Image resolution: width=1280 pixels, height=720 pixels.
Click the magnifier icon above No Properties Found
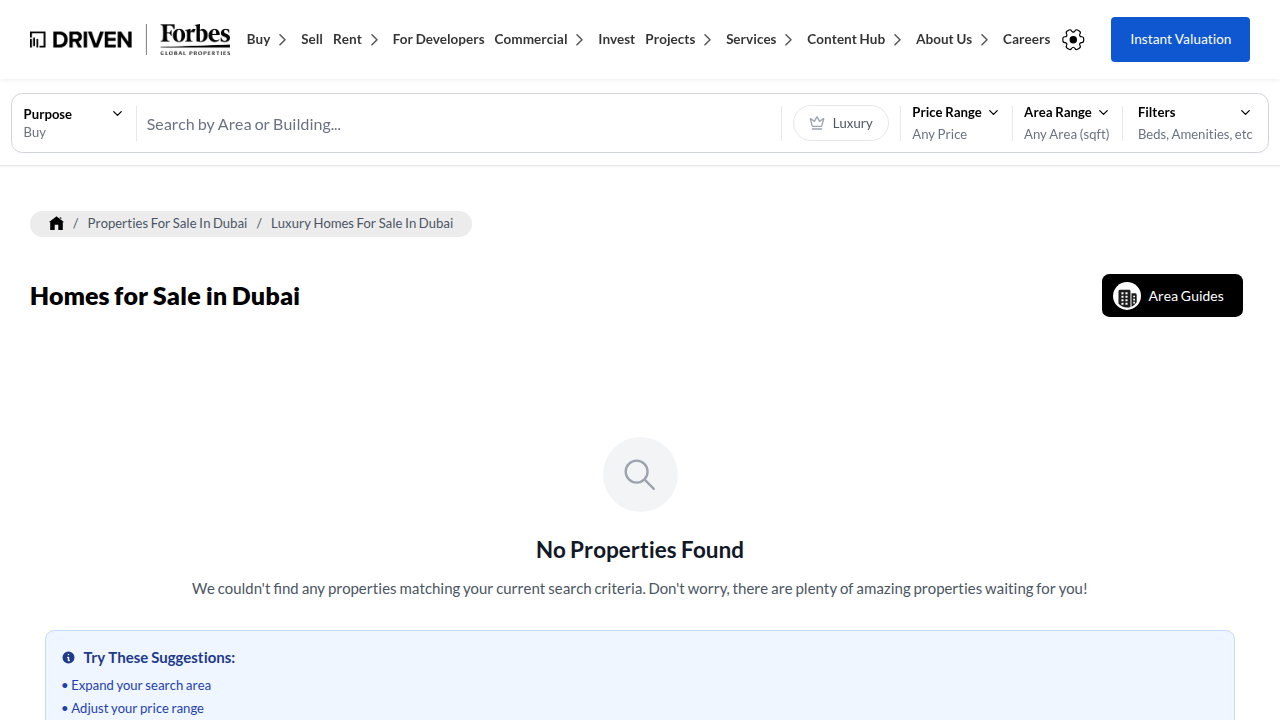click(x=640, y=474)
